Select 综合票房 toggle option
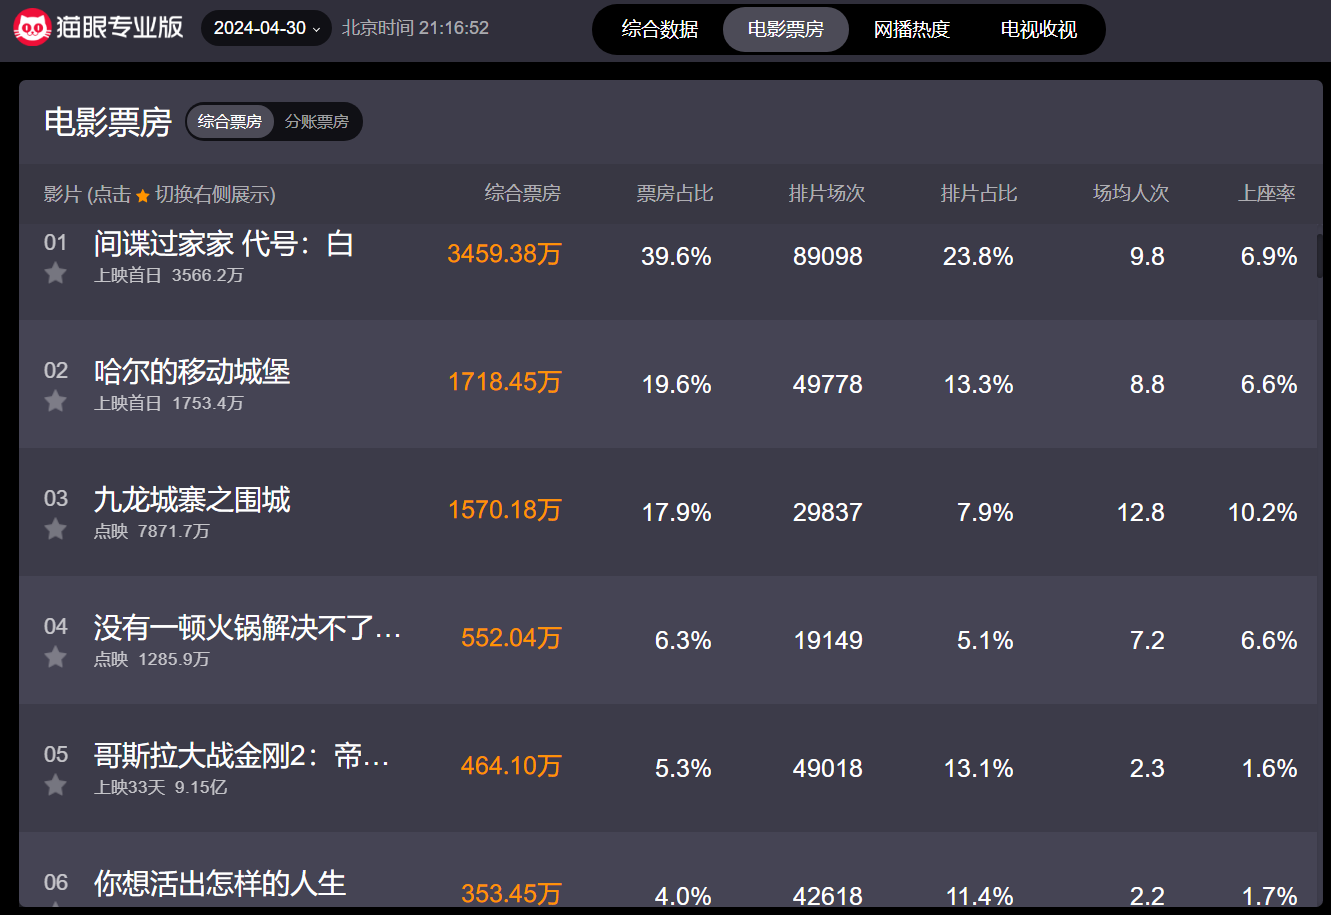The height and width of the screenshot is (915, 1331). [x=230, y=122]
